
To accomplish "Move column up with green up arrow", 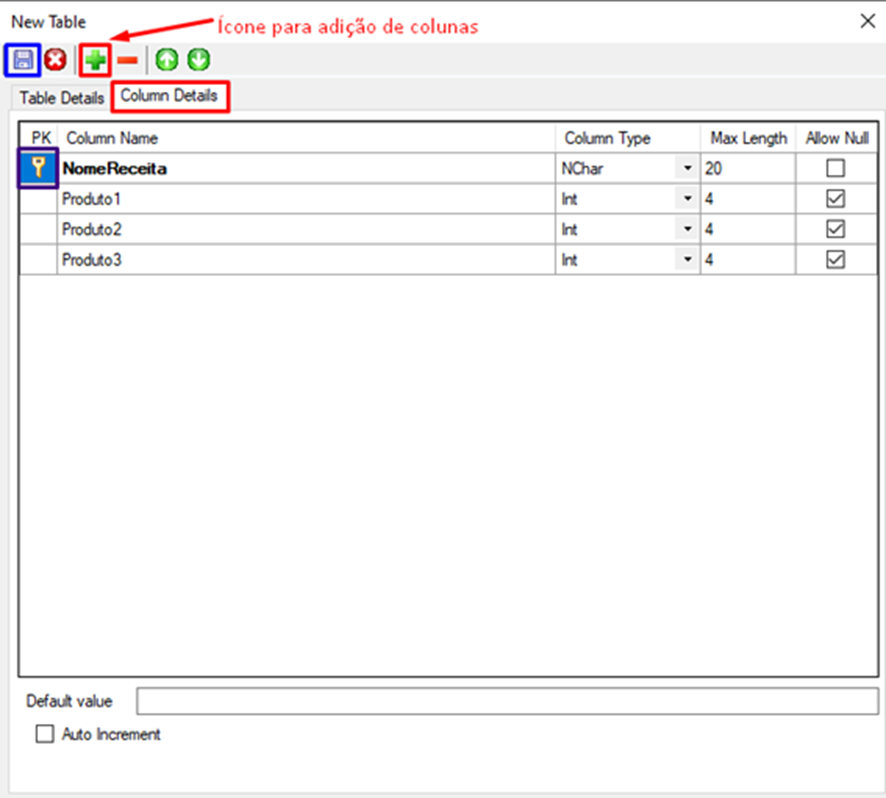I will click(166, 61).
